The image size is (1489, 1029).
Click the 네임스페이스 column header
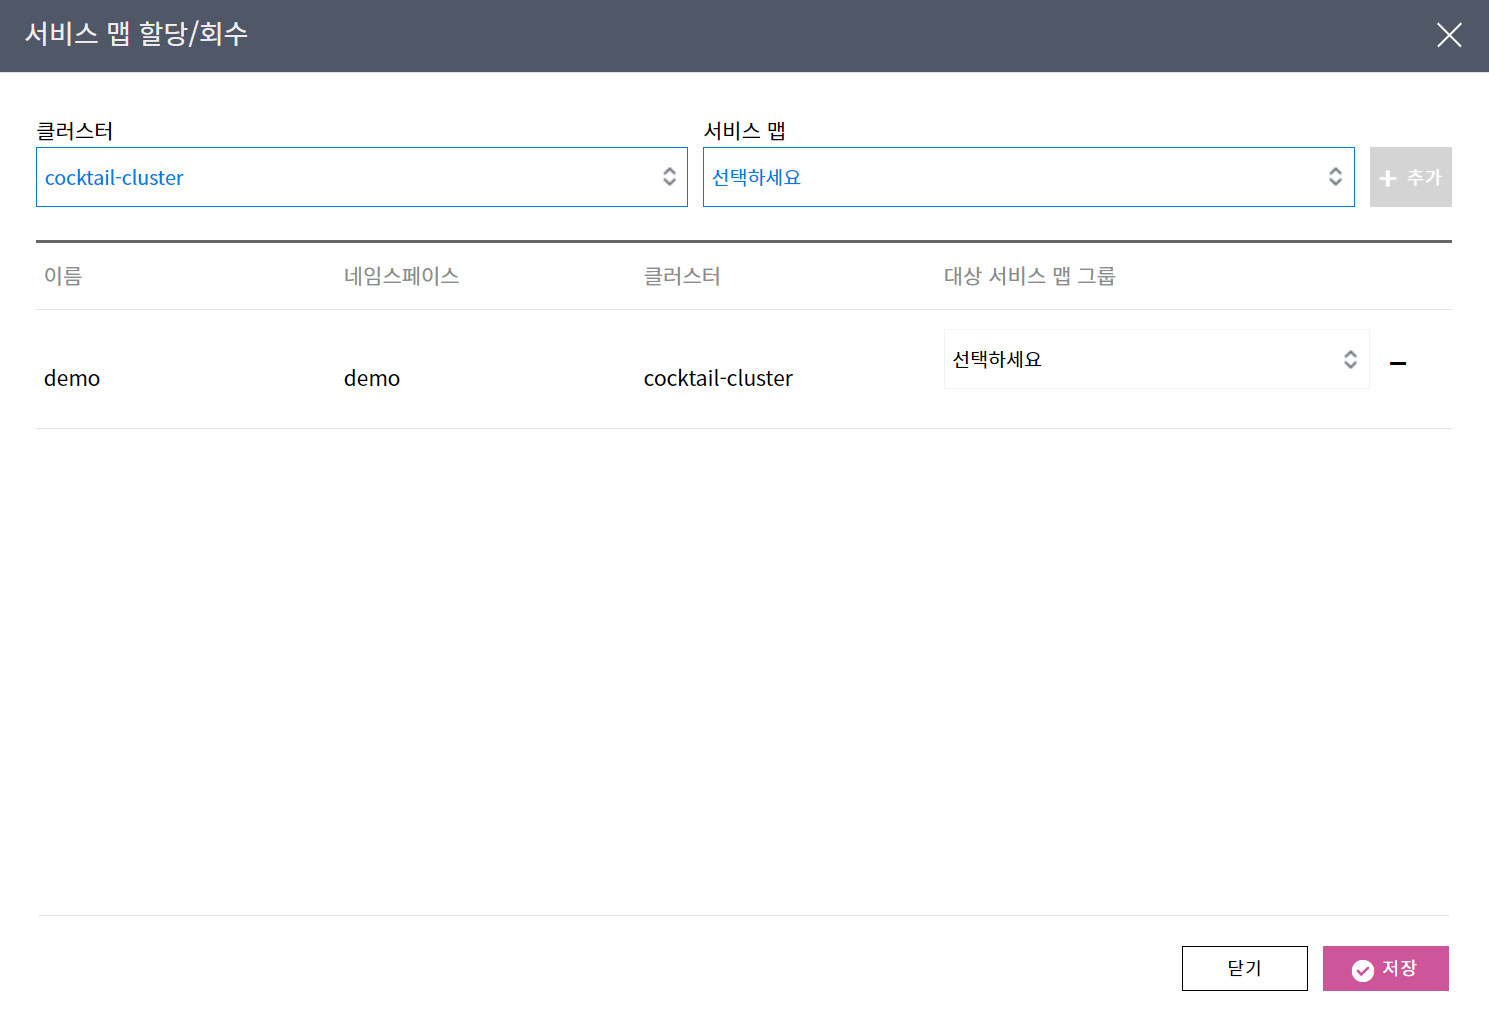click(x=401, y=276)
